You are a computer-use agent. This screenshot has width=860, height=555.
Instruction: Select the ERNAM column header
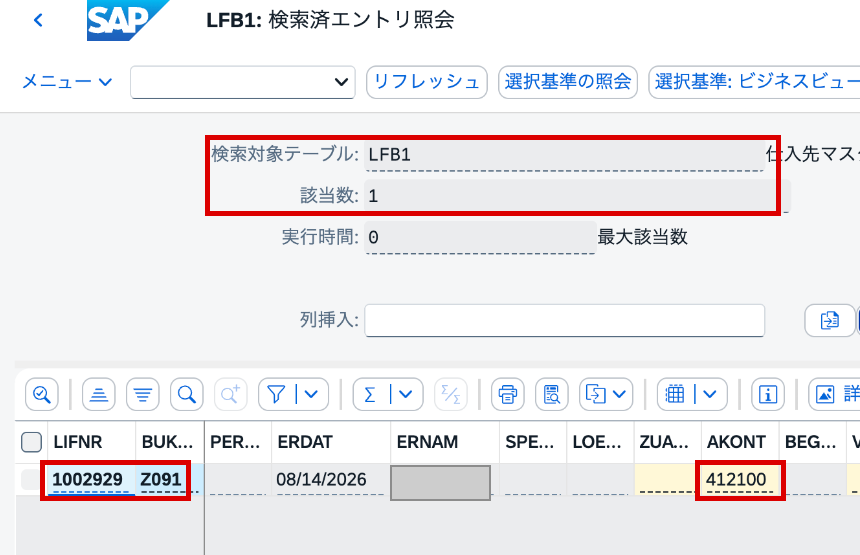pyautogui.click(x=445, y=442)
